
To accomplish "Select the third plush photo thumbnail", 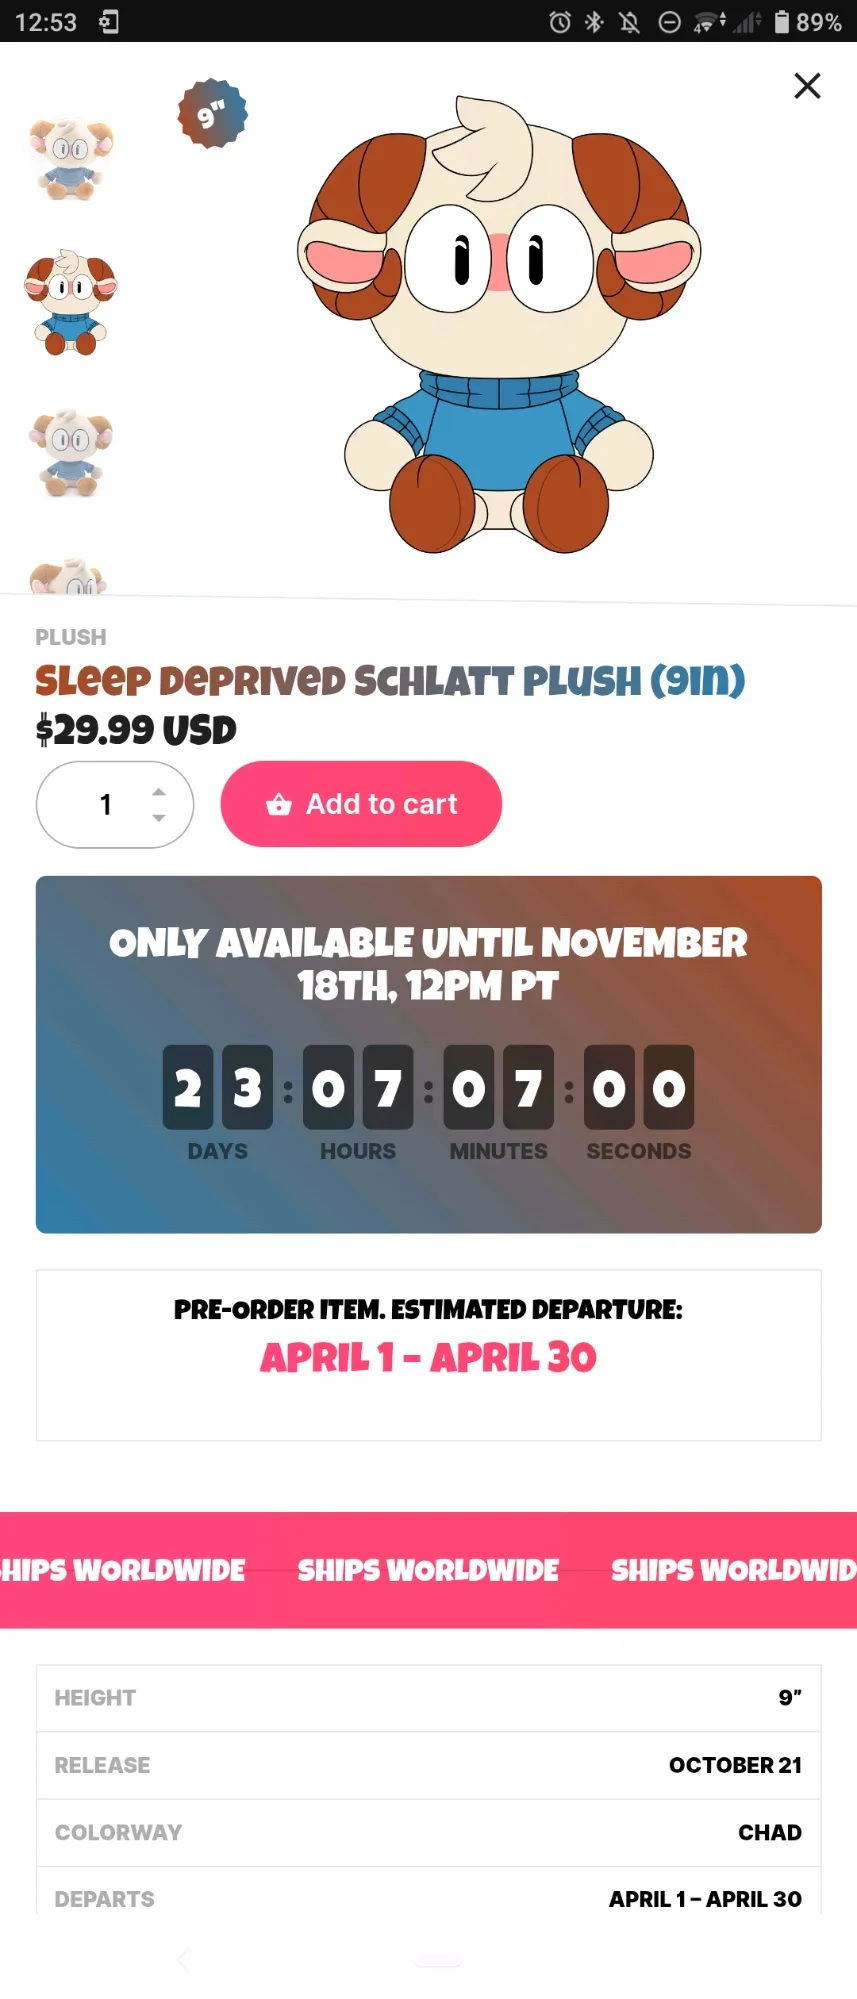I will click(x=71, y=452).
